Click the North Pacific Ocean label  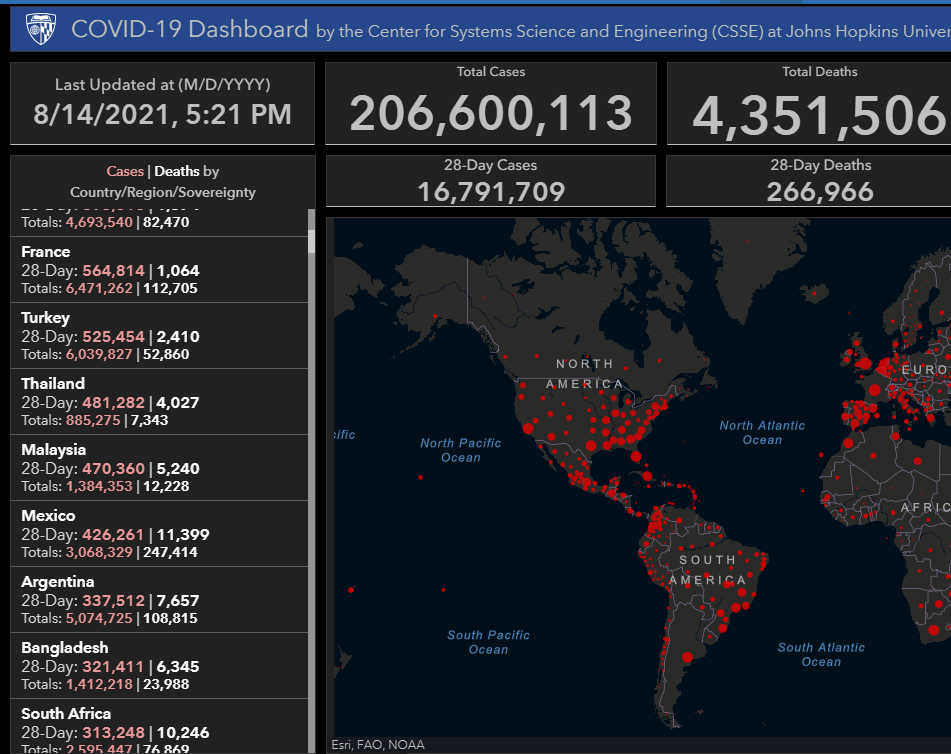(x=461, y=450)
